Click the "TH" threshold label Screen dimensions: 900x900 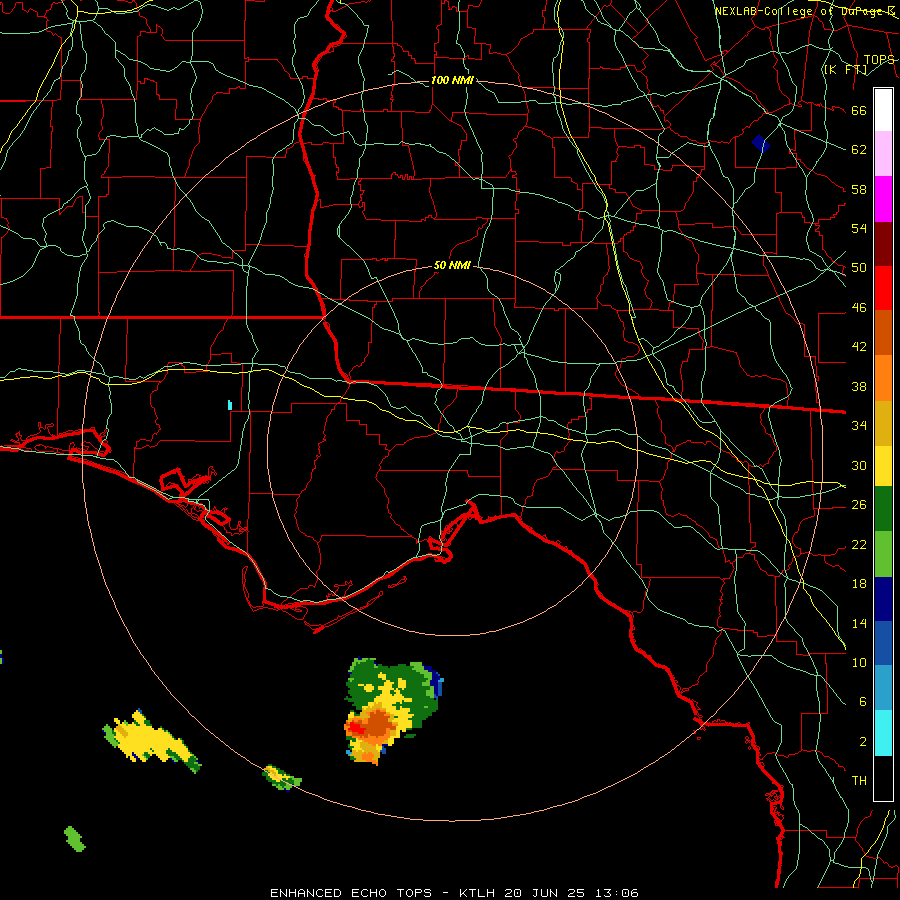pos(859,781)
